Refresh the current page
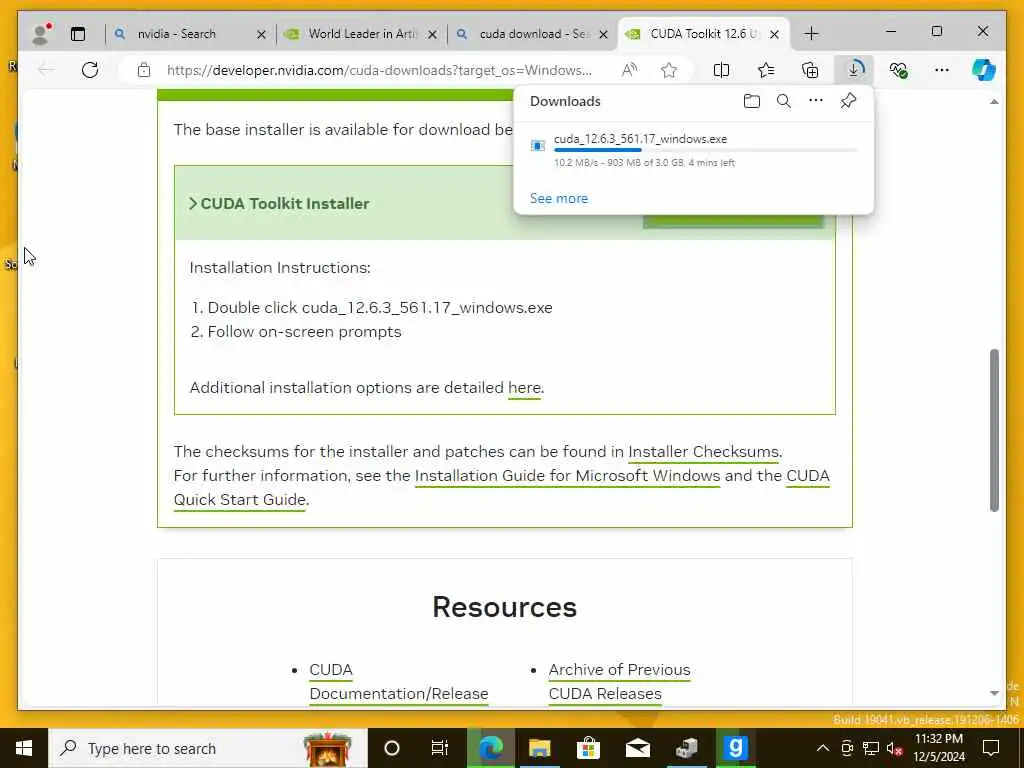 pos(90,70)
